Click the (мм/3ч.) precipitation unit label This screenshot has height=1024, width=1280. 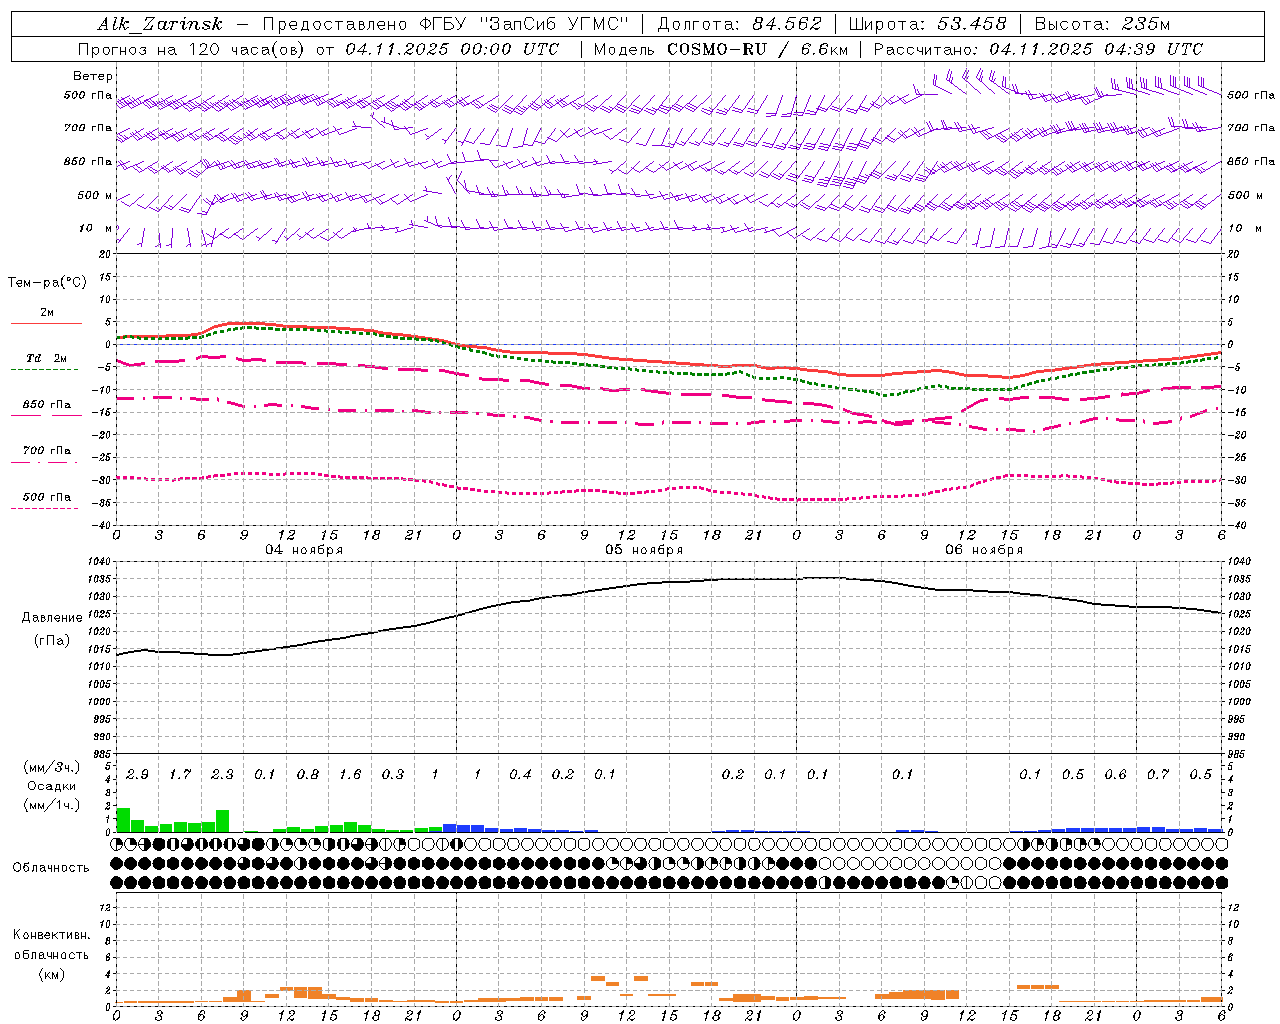tap(51, 767)
